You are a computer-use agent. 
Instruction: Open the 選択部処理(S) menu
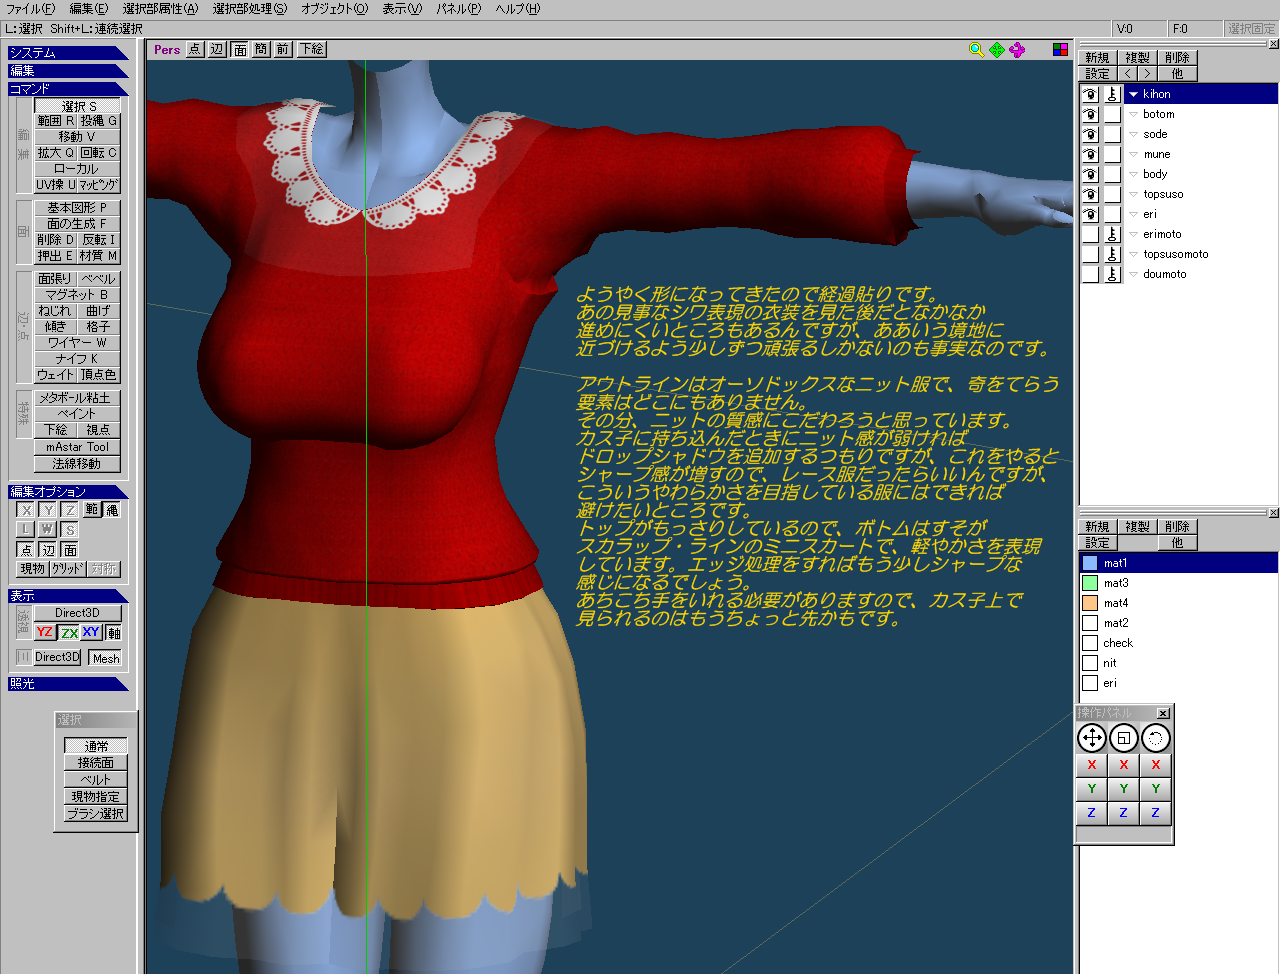click(x=249, y=9)
